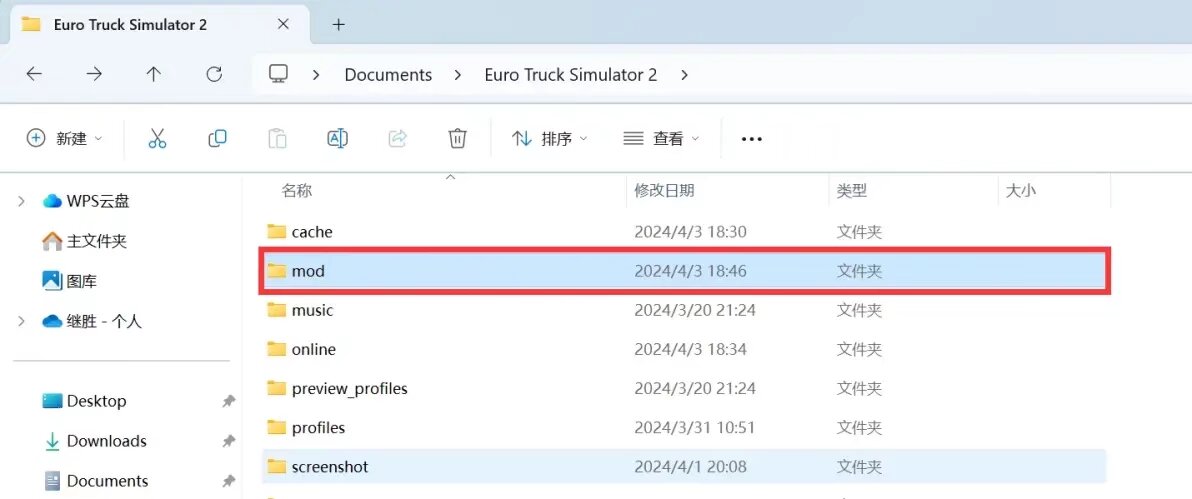
Task: Open 主文件夹 in the sidebar
Action: [84, 241]
